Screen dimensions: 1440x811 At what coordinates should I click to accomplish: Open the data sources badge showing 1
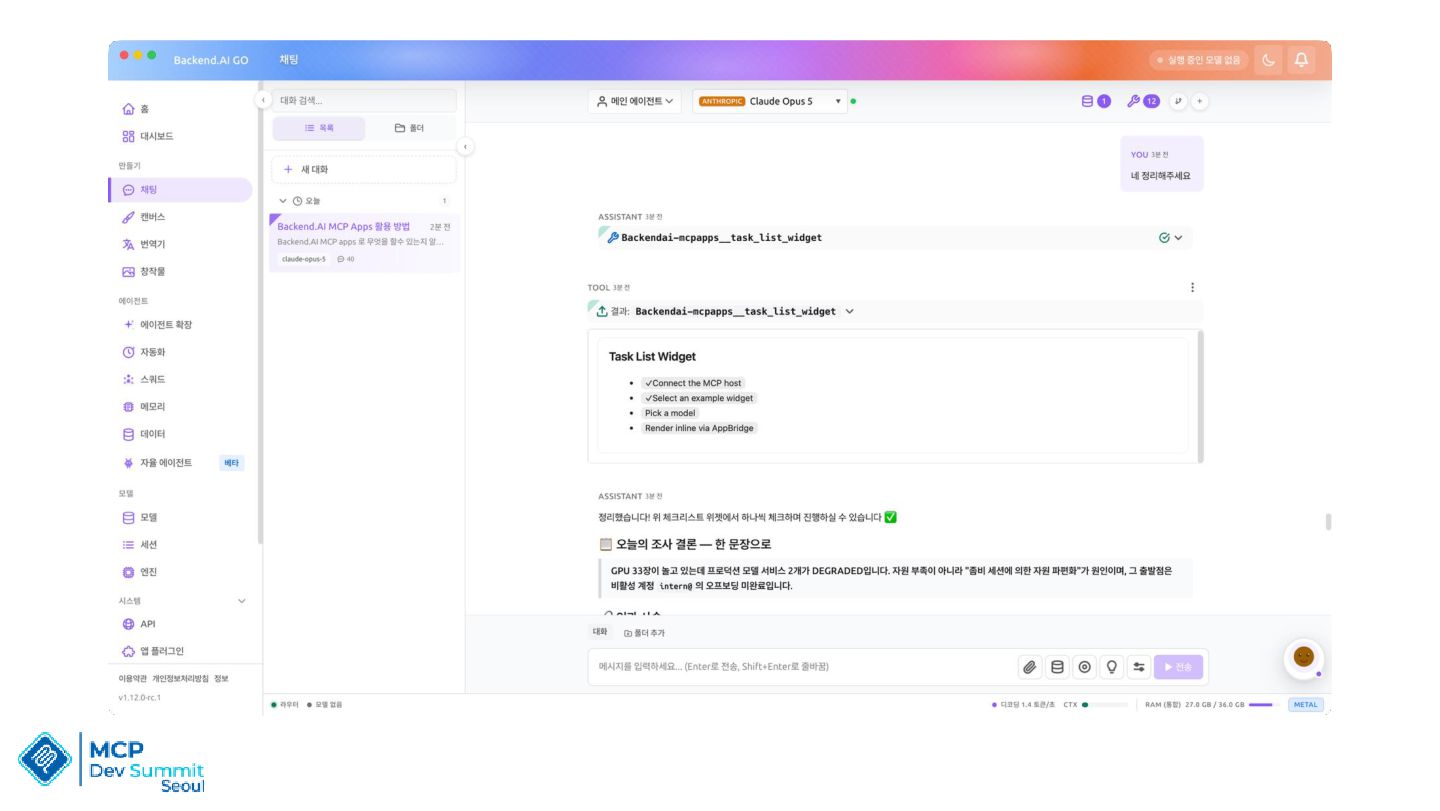click(x=1096, y=101)
